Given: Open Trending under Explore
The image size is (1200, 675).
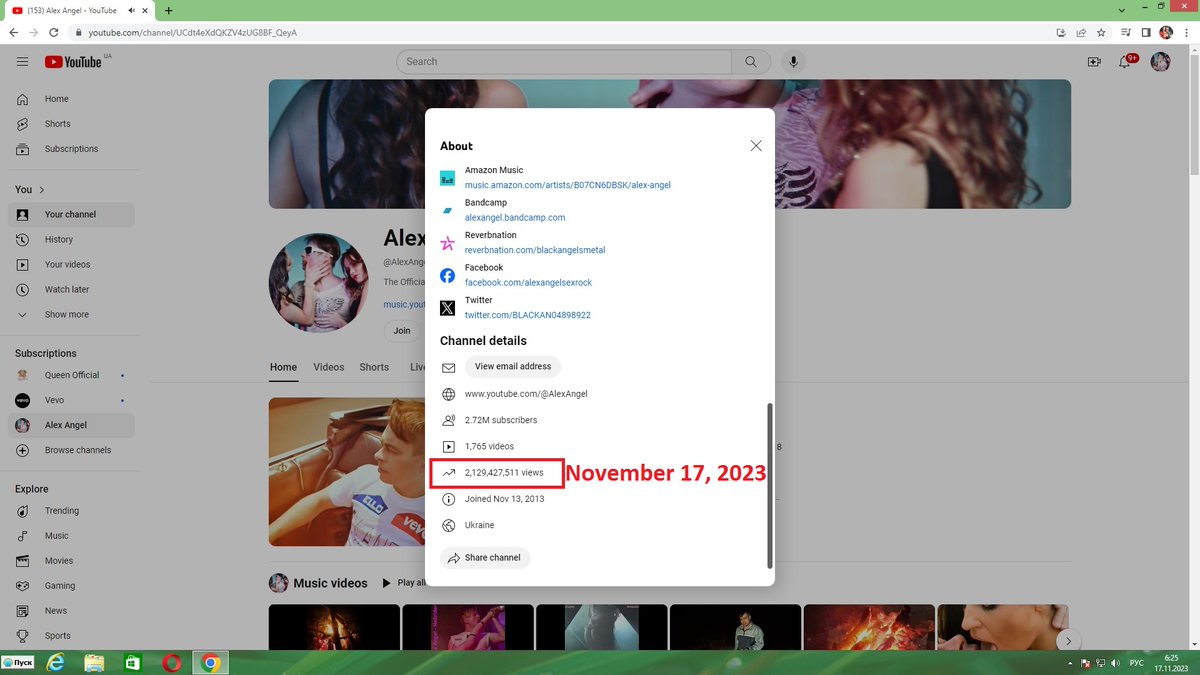Looking at the screenshot, I should point(62,511).
